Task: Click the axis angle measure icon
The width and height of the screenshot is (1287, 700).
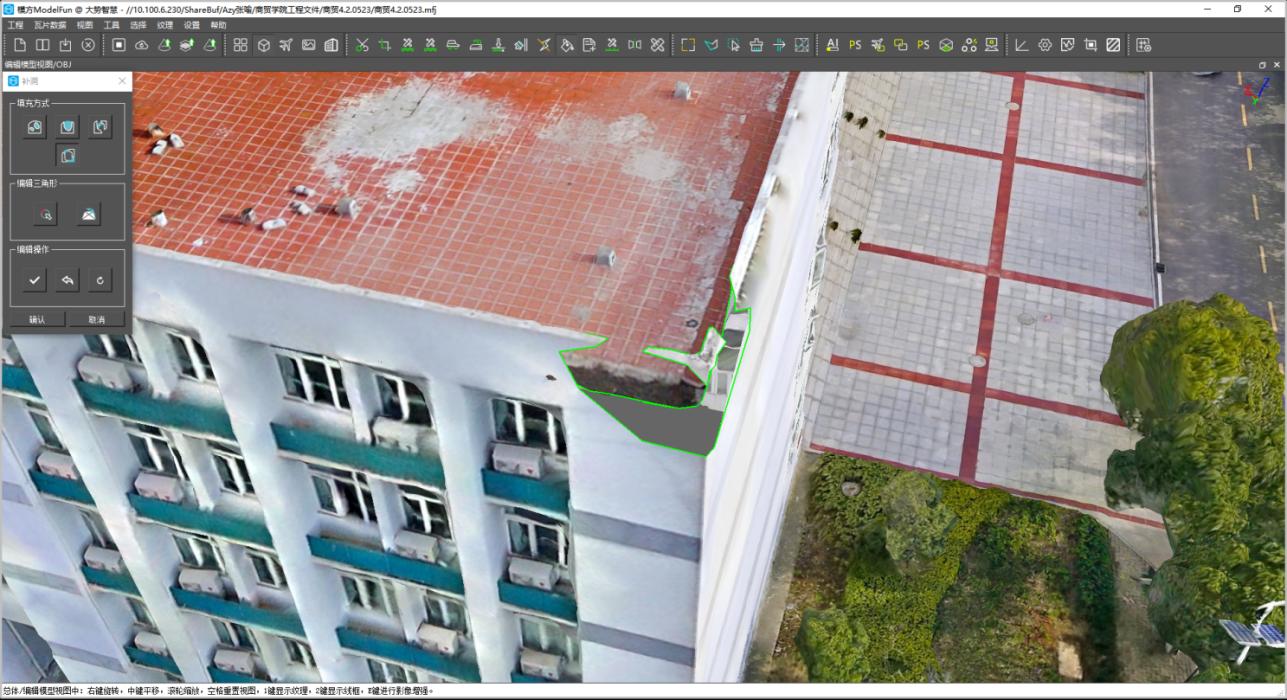Action: [x=1022, y=45]
